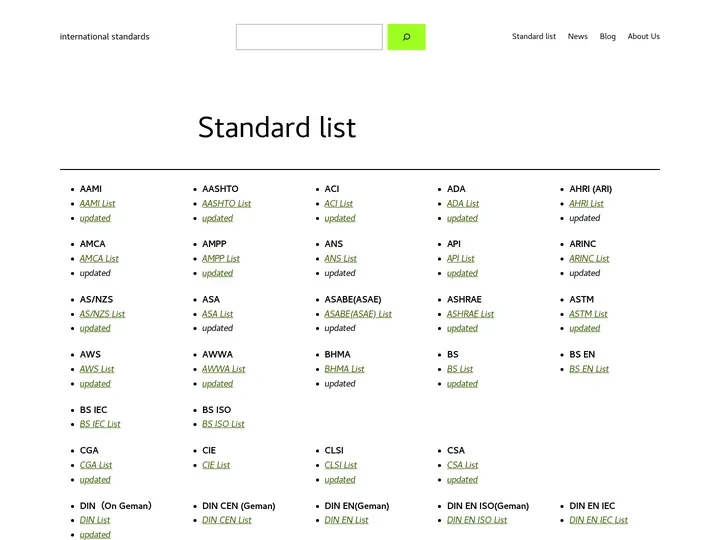Go to the News menu item
720x540 pixels.
(x=578, y=36)
